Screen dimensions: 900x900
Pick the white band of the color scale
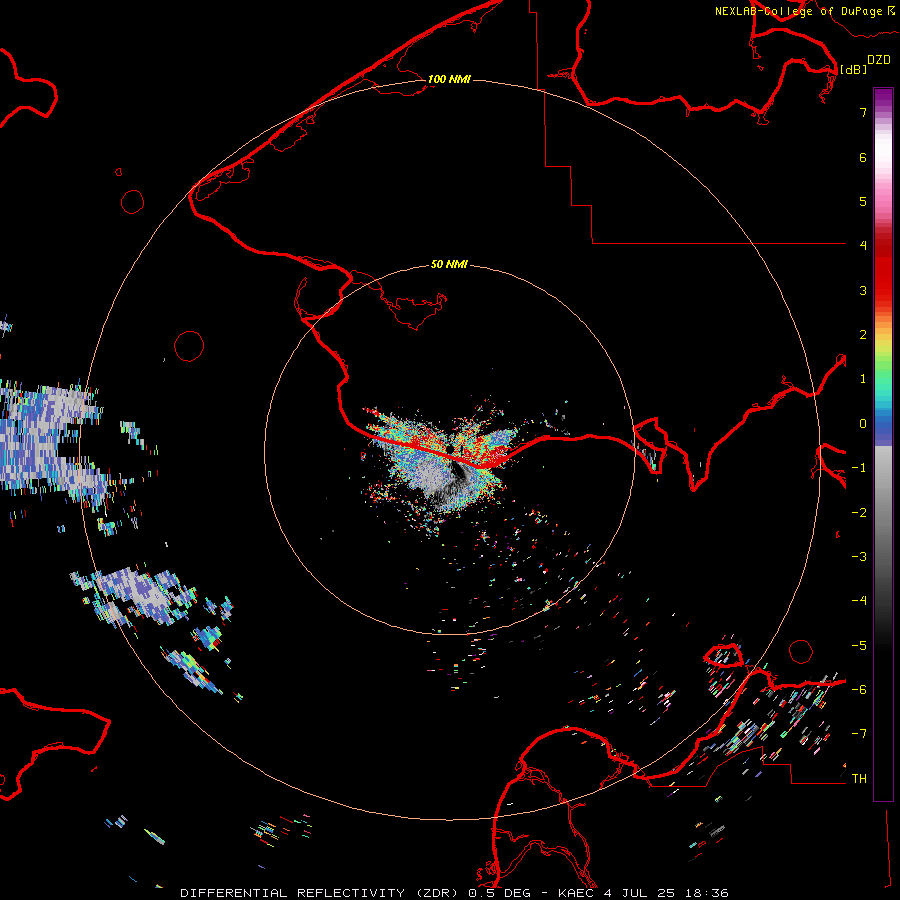point(883,150)
